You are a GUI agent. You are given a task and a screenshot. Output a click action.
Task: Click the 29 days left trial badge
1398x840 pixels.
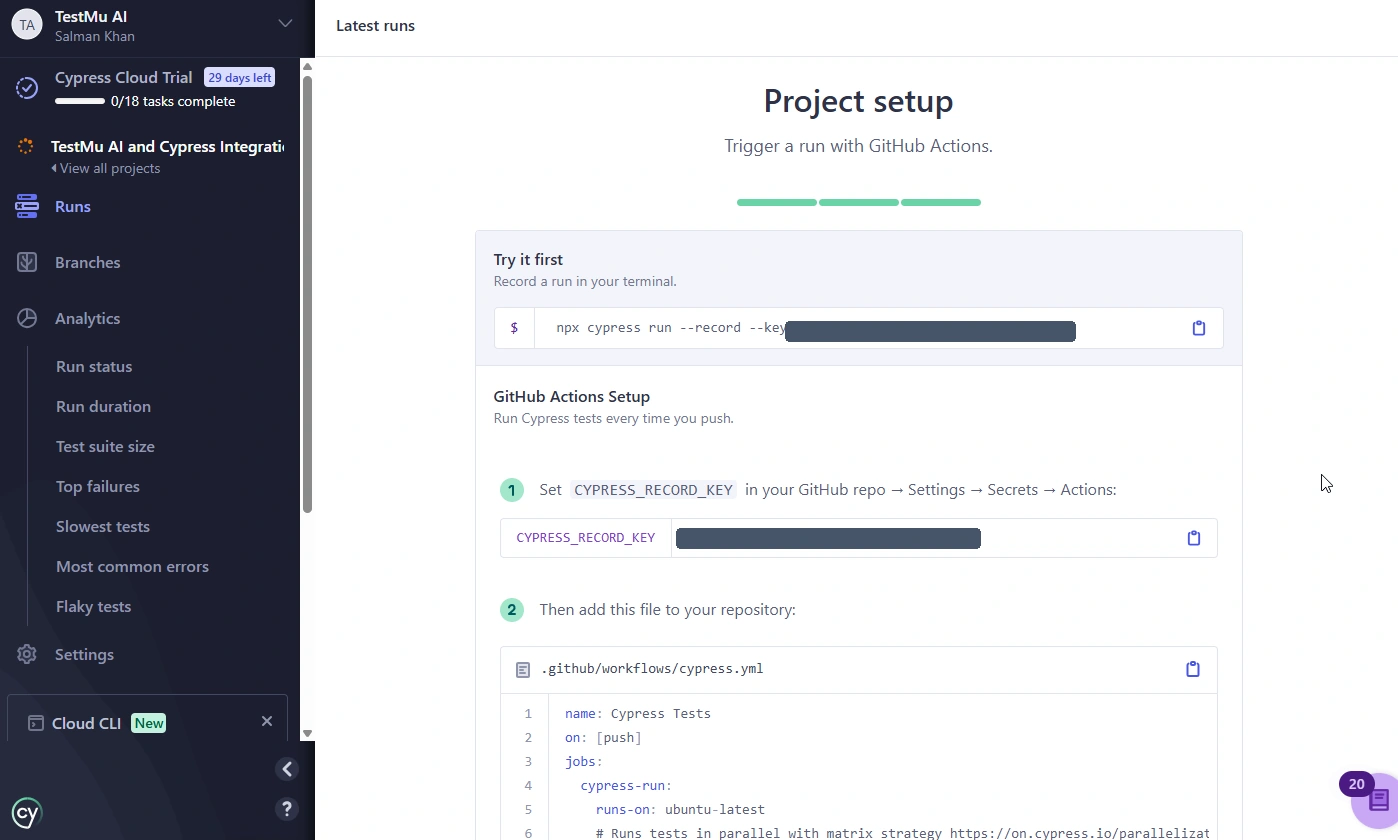239,77
